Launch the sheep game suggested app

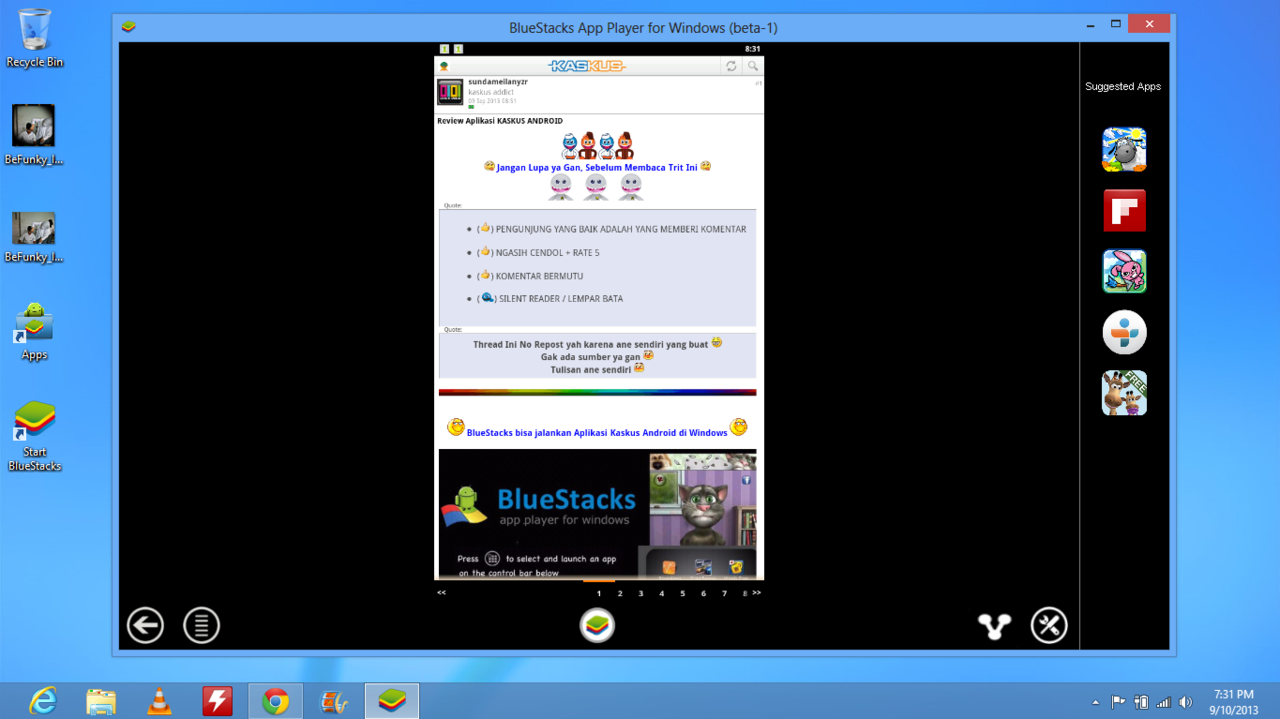pyautogui.click(x=1124, y=150)
